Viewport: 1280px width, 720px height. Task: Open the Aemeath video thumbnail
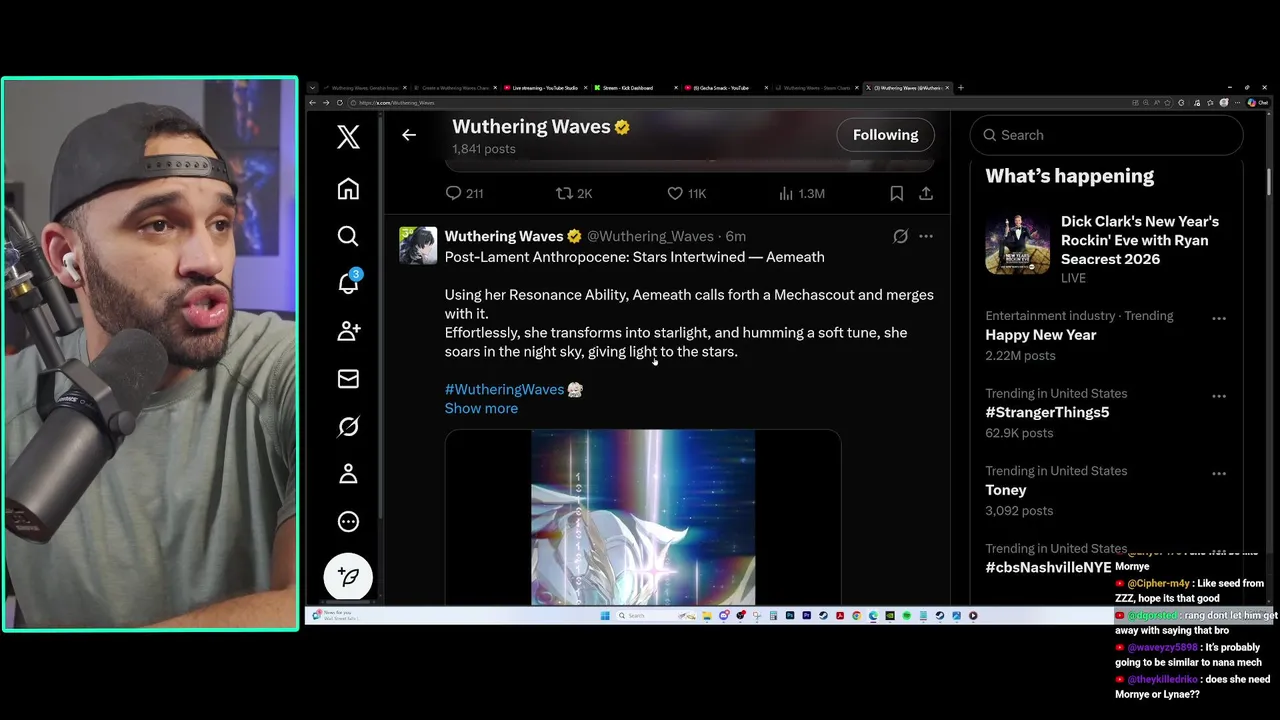643,517
